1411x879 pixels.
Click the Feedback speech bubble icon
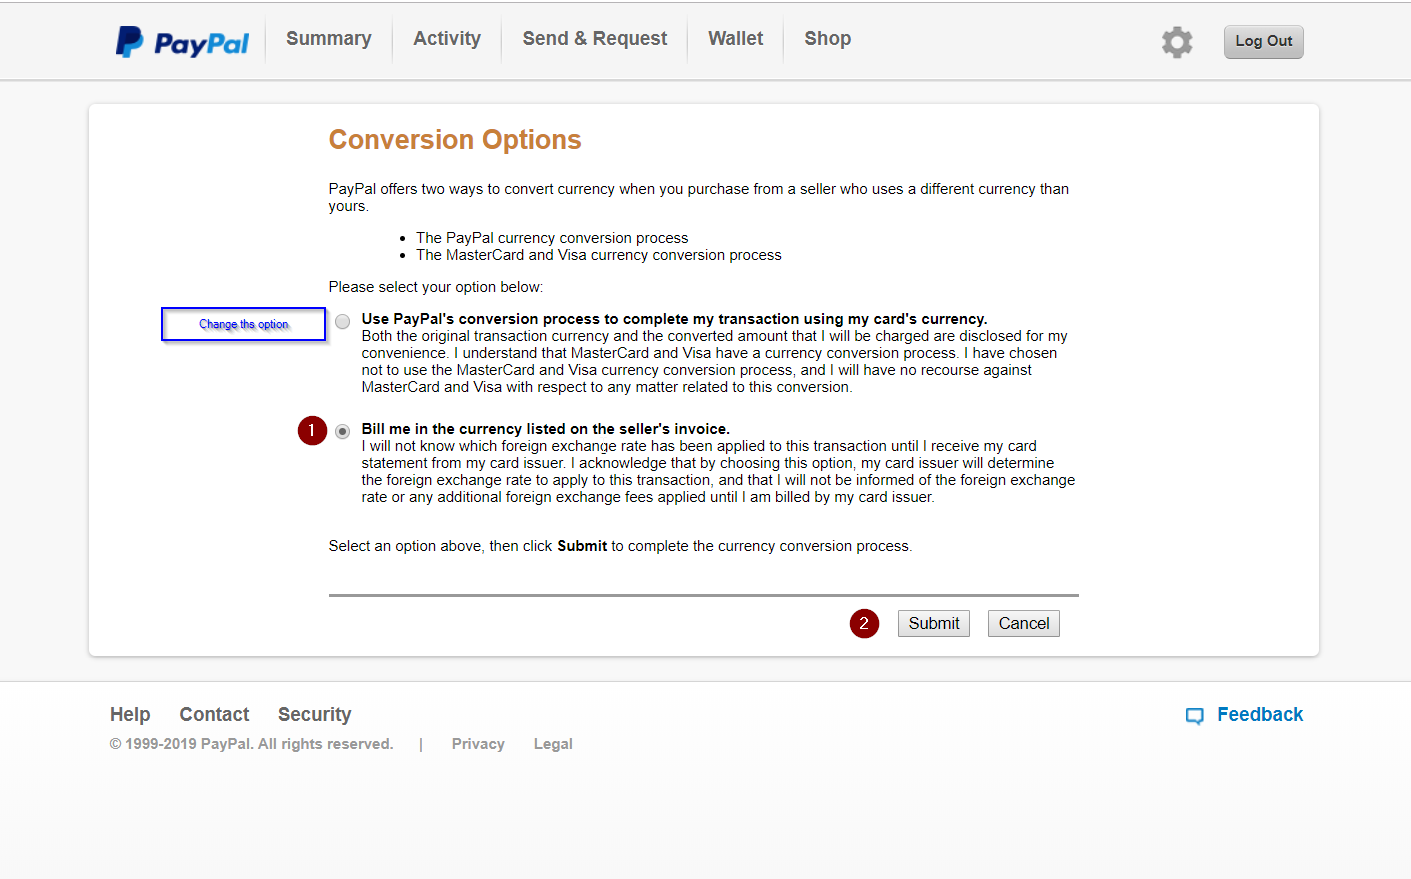pos(1194,716)
